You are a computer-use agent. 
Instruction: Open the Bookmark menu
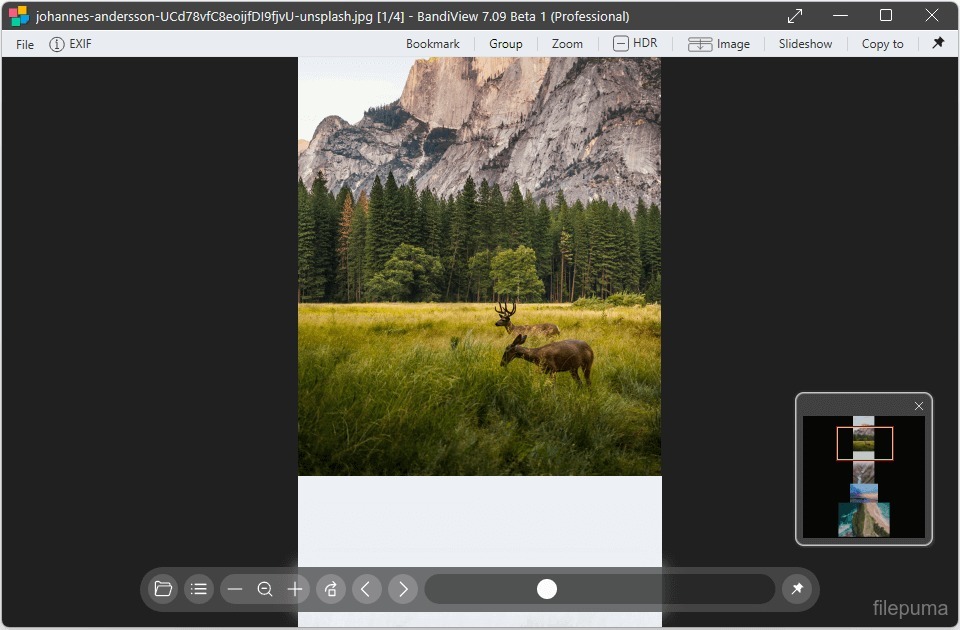point(432,44)
